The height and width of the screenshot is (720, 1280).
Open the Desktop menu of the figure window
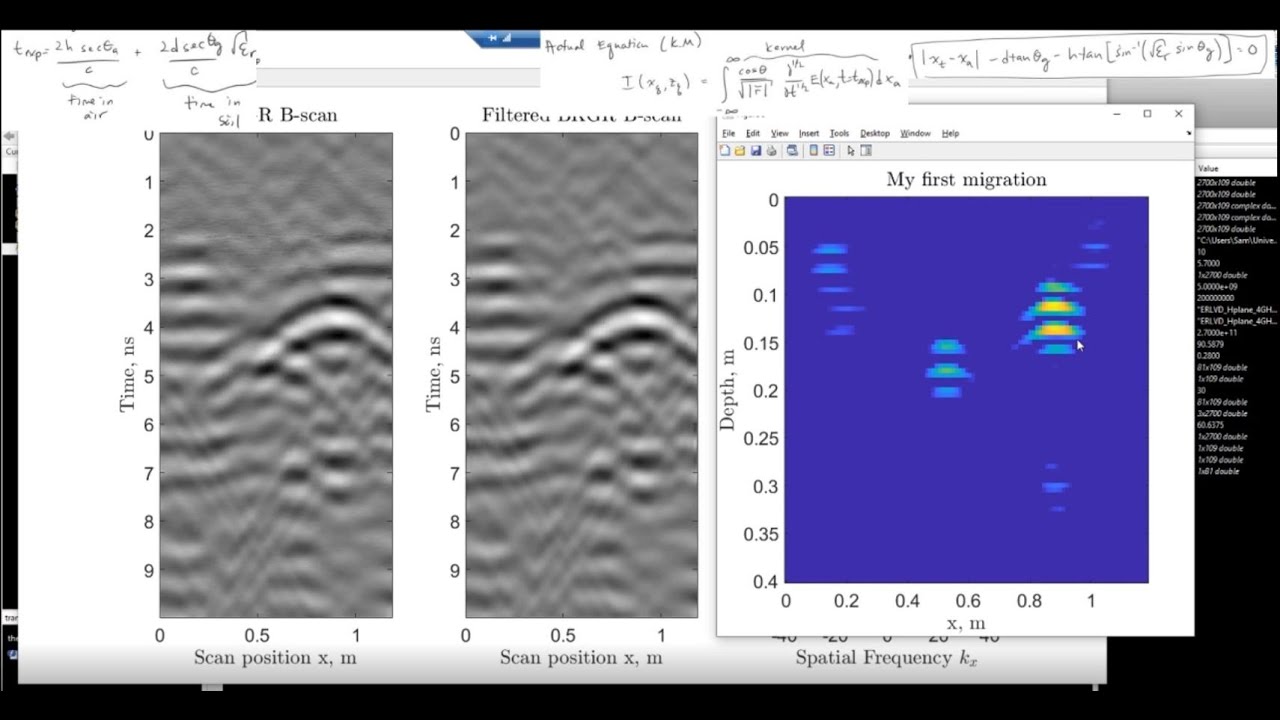point(875,133)
